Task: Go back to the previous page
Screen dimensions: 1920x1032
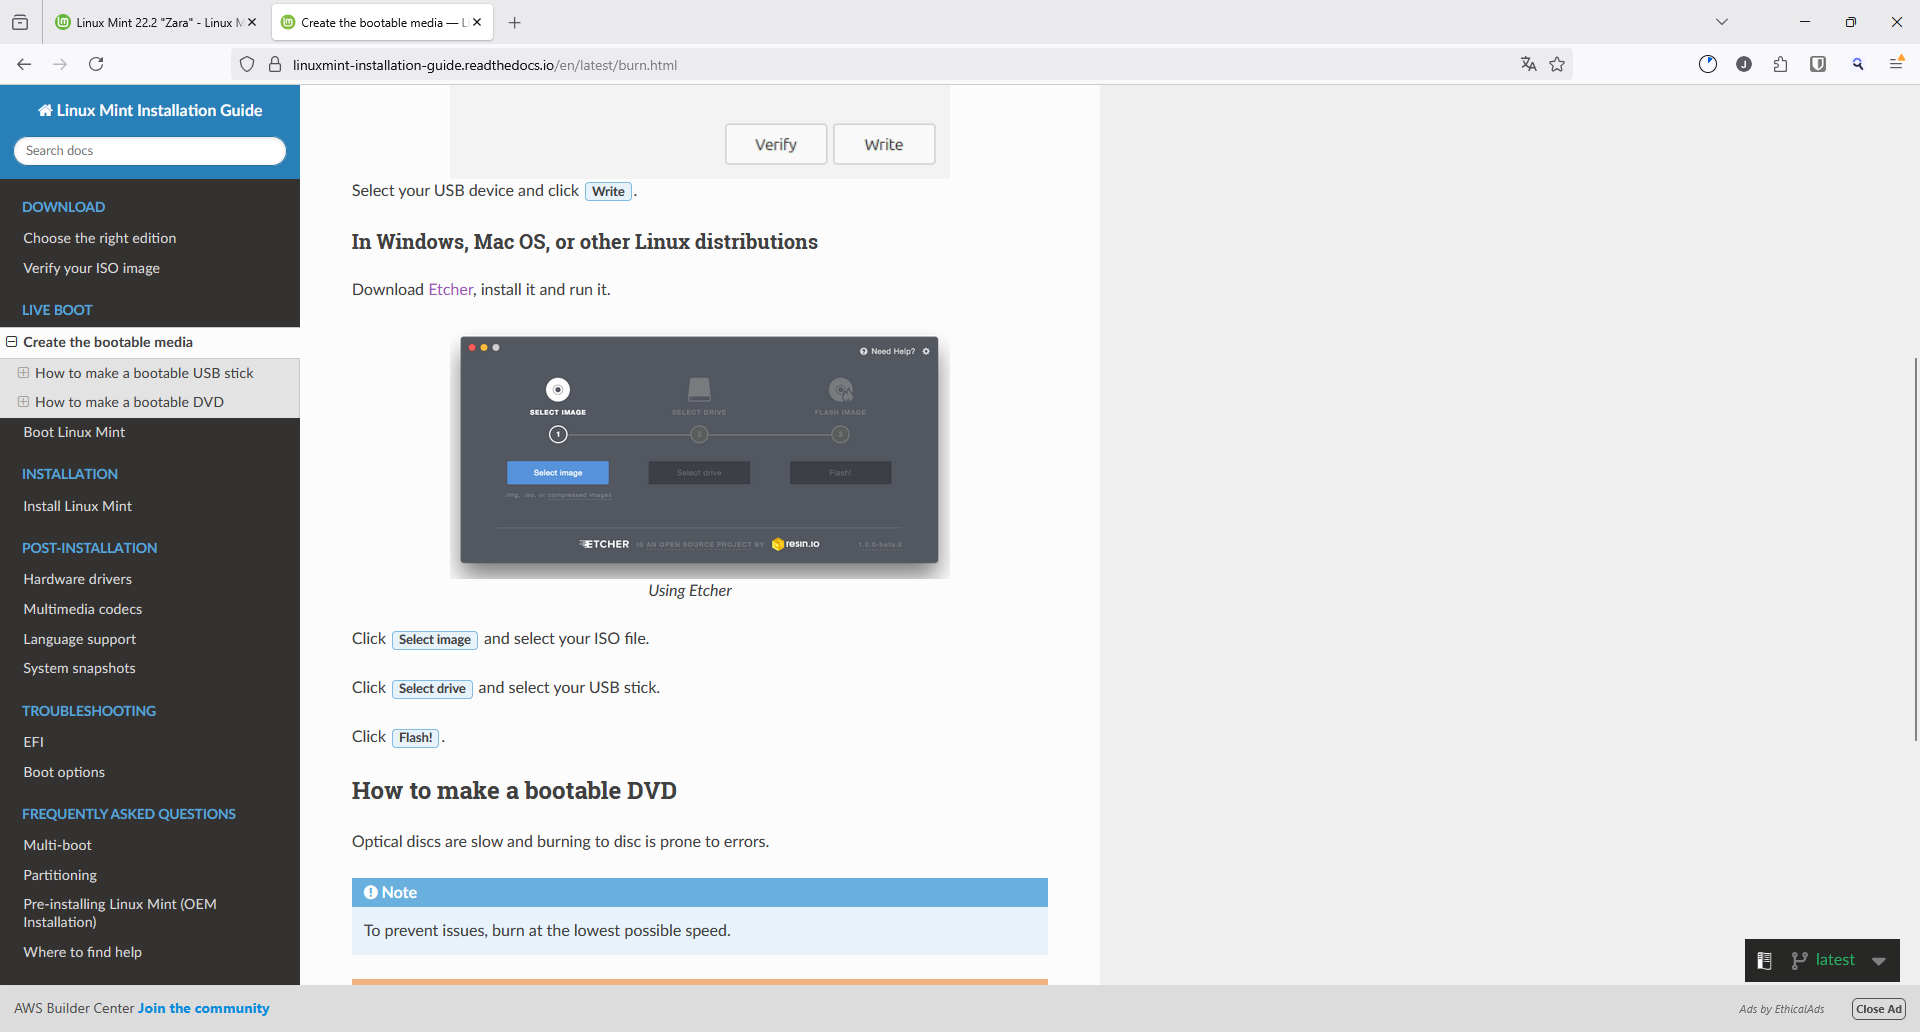Action: 24,64
